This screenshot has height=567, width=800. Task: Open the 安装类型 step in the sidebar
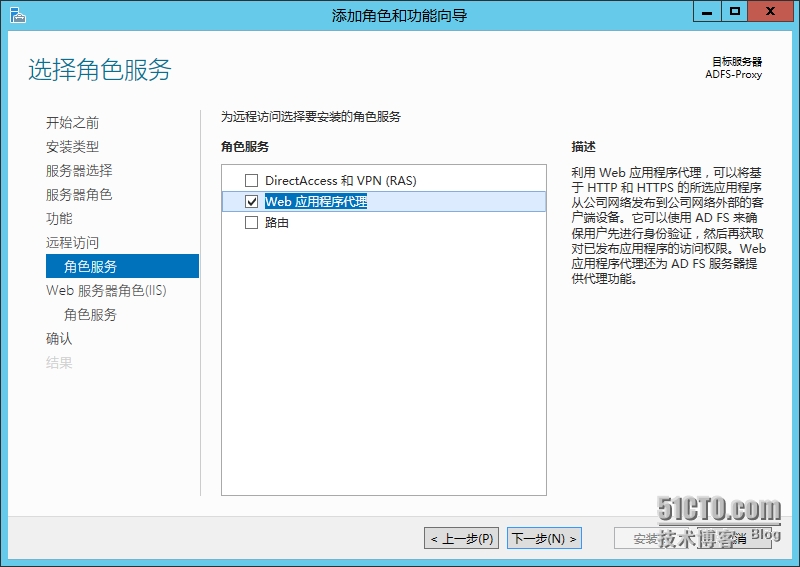73,147
